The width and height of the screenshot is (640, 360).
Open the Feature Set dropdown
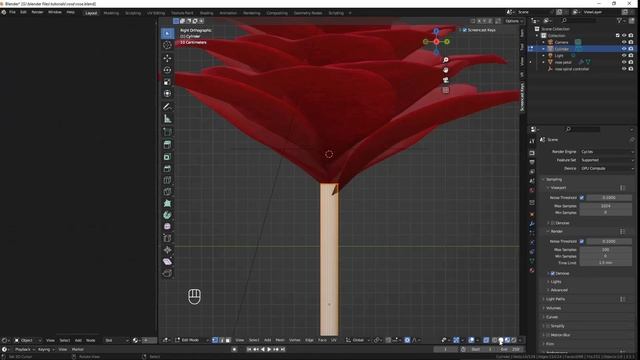point(607,160)
